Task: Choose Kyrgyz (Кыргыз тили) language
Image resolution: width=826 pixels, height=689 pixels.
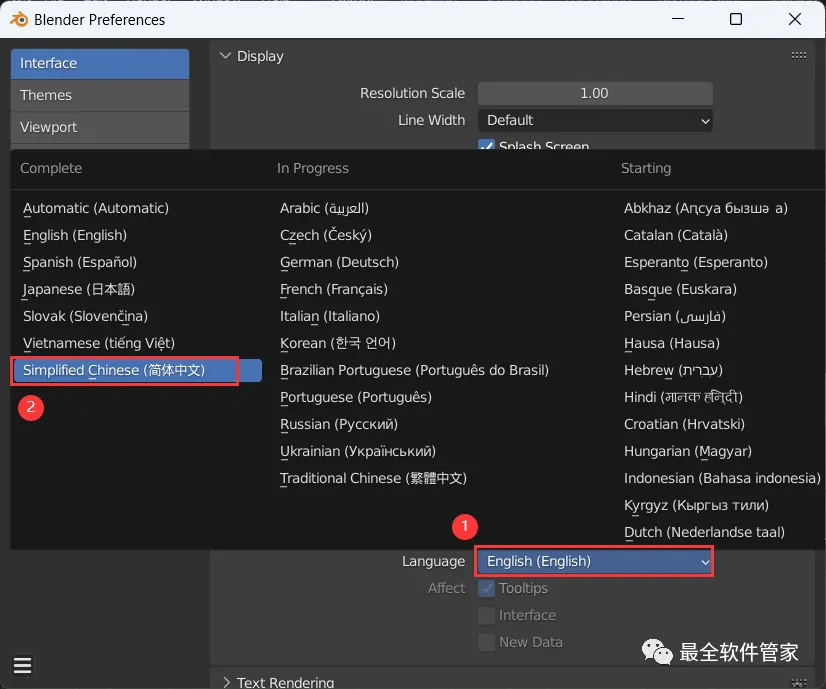Action: (x=696, y=505)
